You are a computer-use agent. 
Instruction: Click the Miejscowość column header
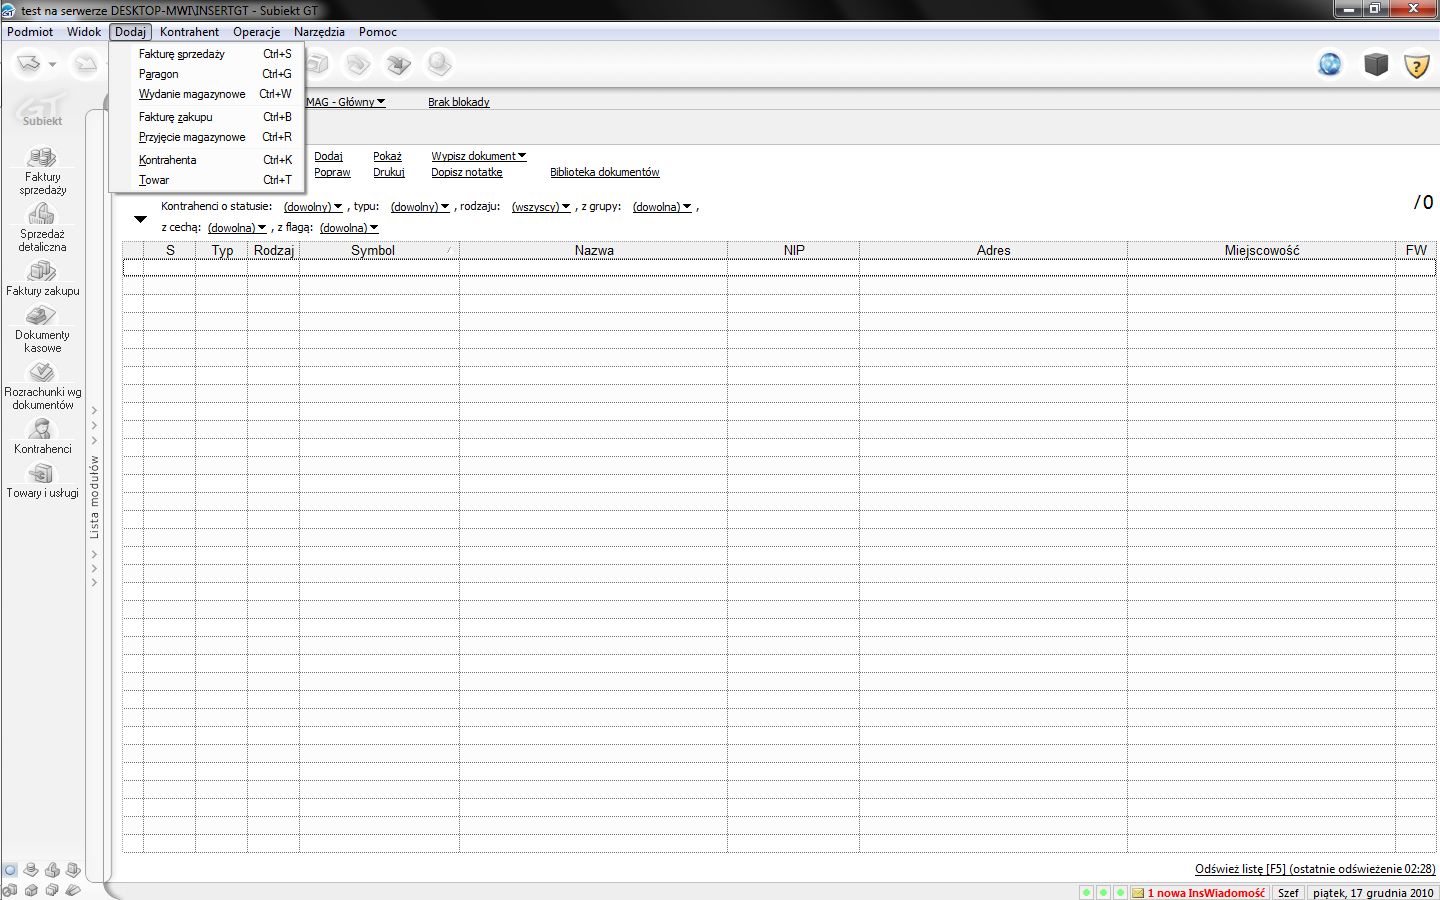1262,250
